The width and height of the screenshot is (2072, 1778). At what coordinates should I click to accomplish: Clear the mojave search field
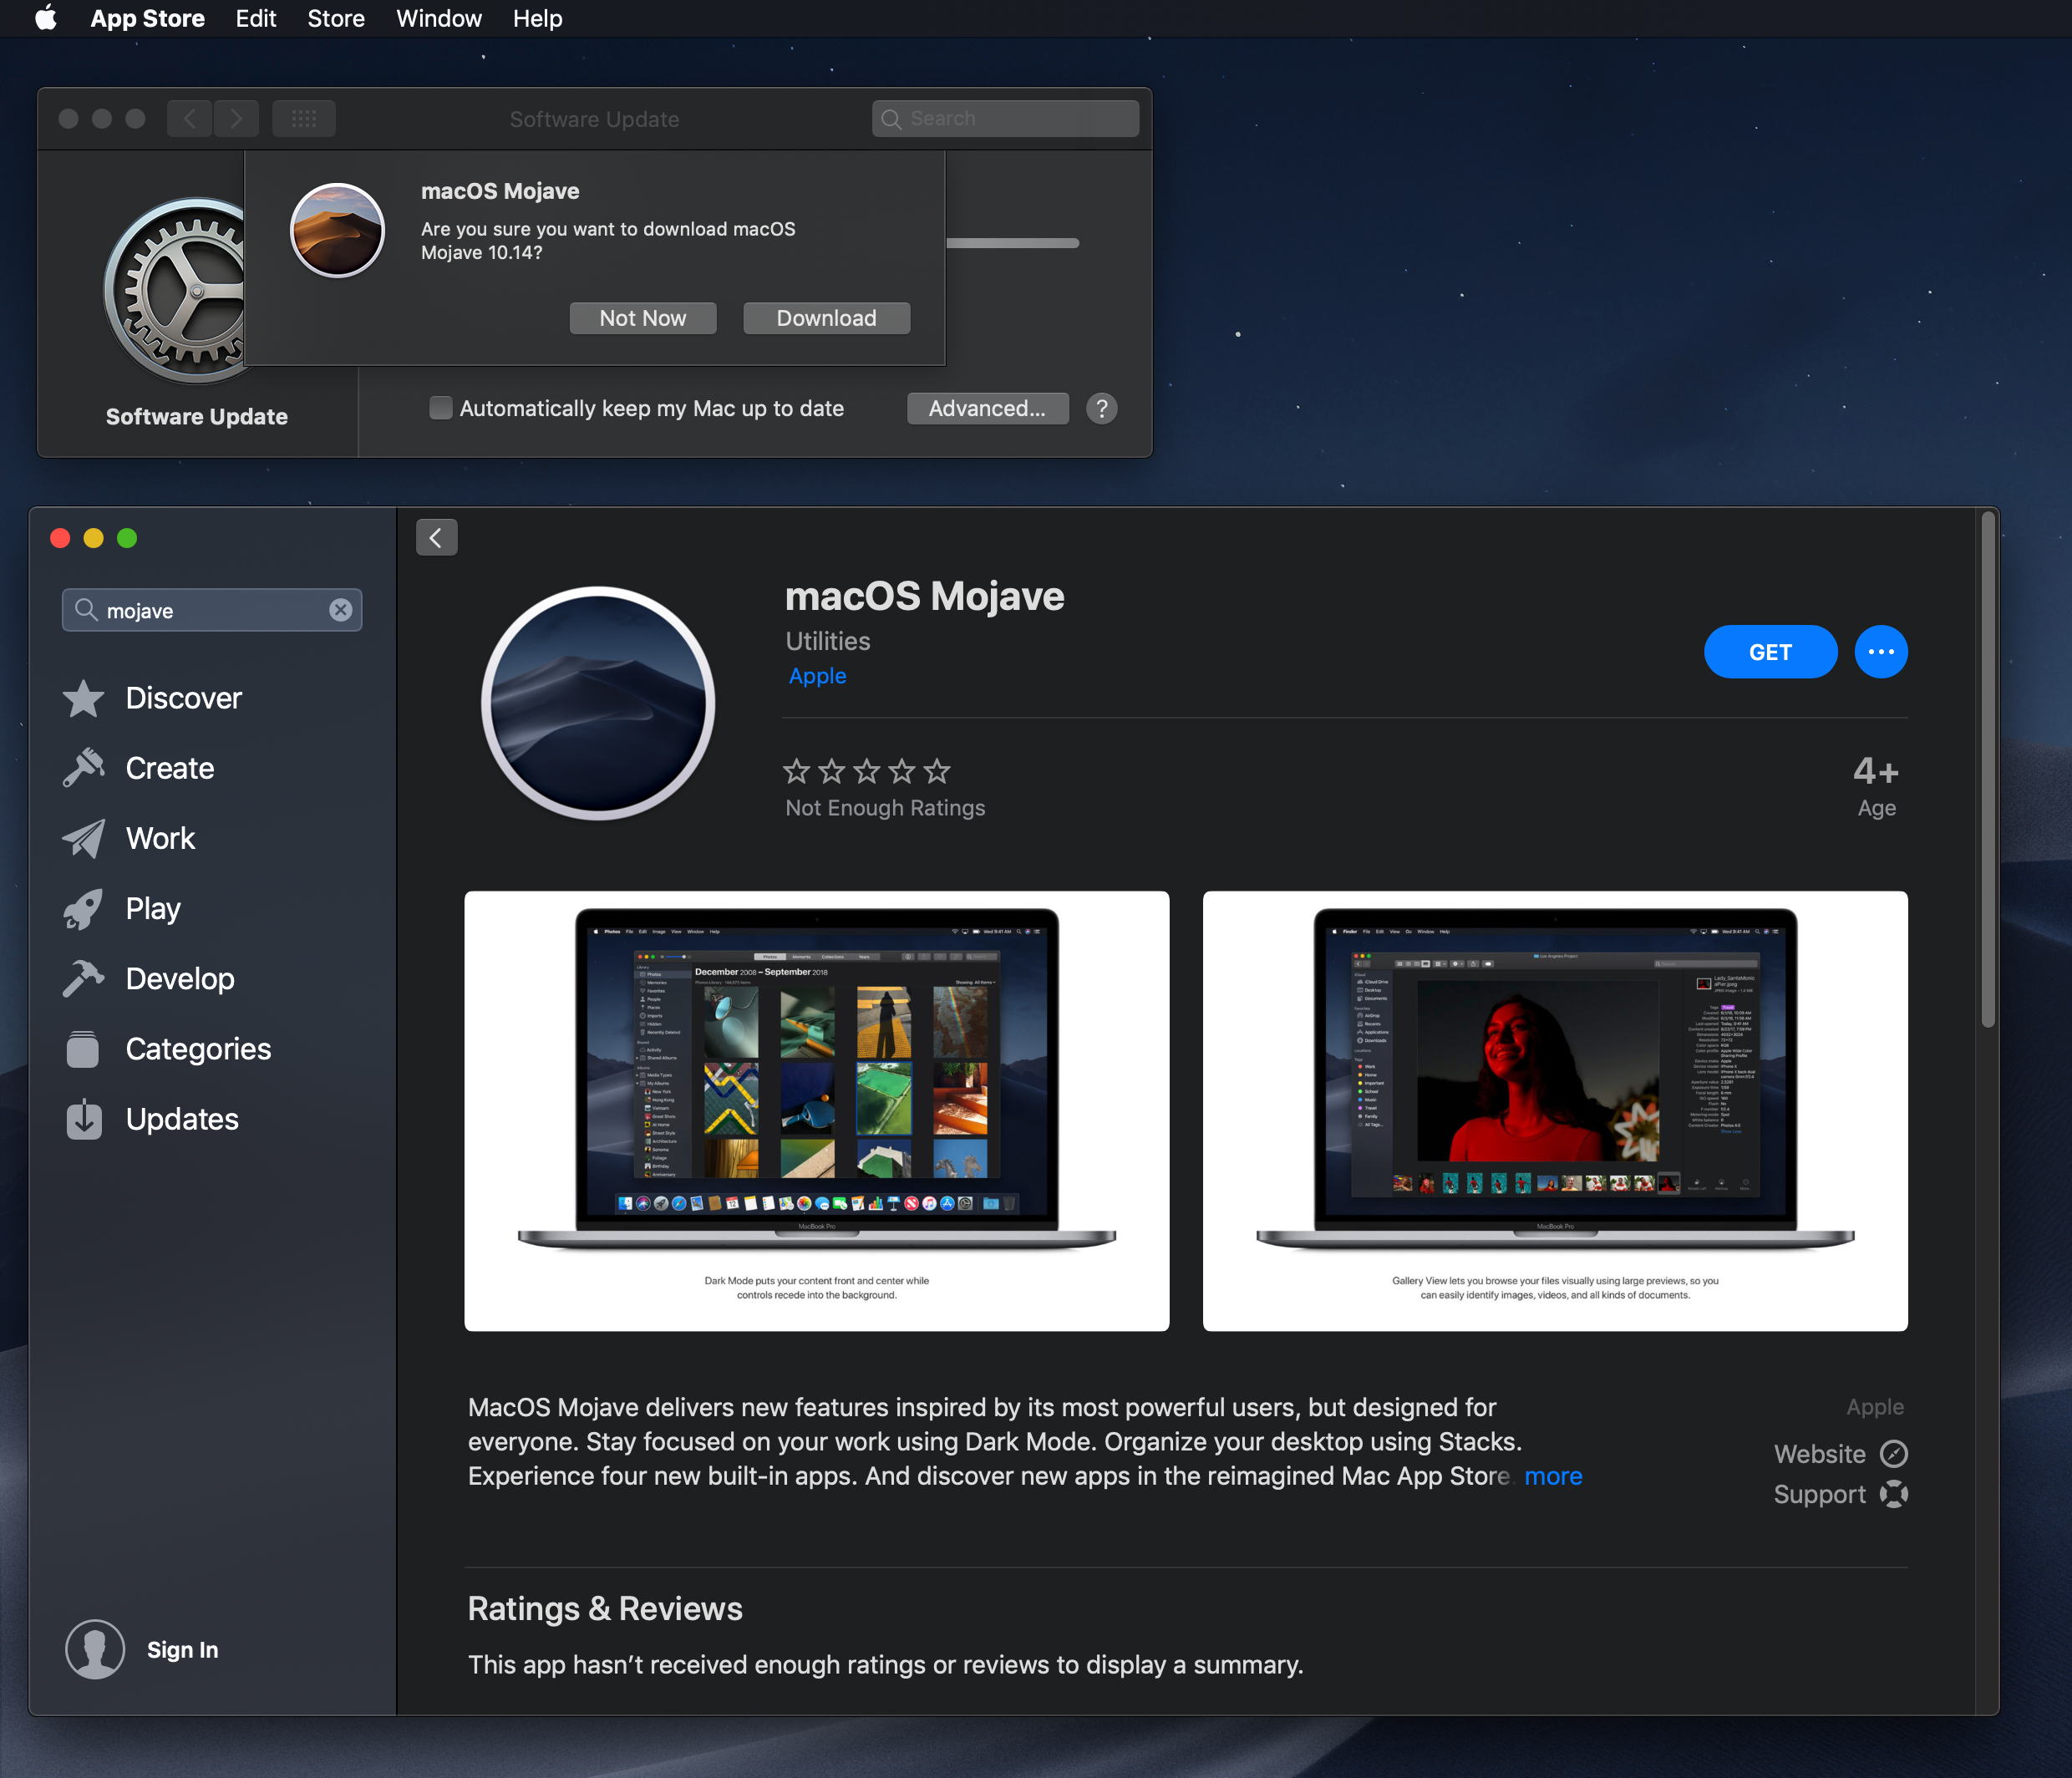pos(341,610)
